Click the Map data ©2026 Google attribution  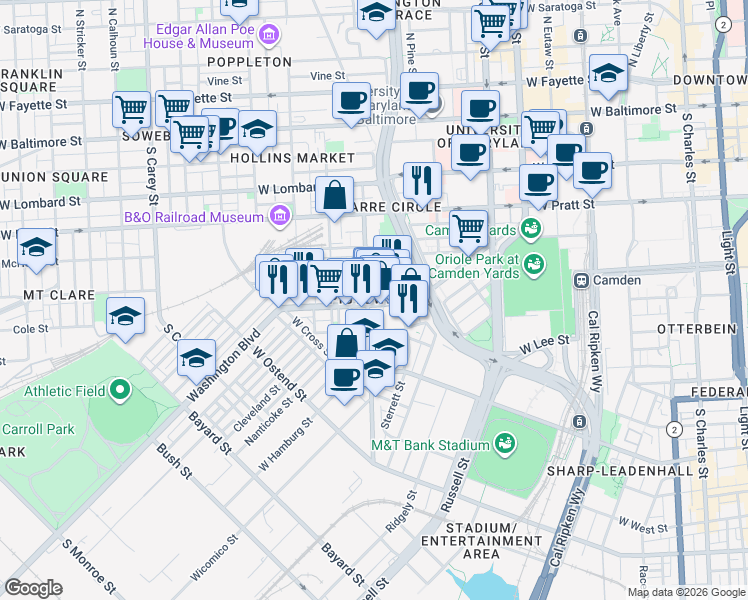686,593
